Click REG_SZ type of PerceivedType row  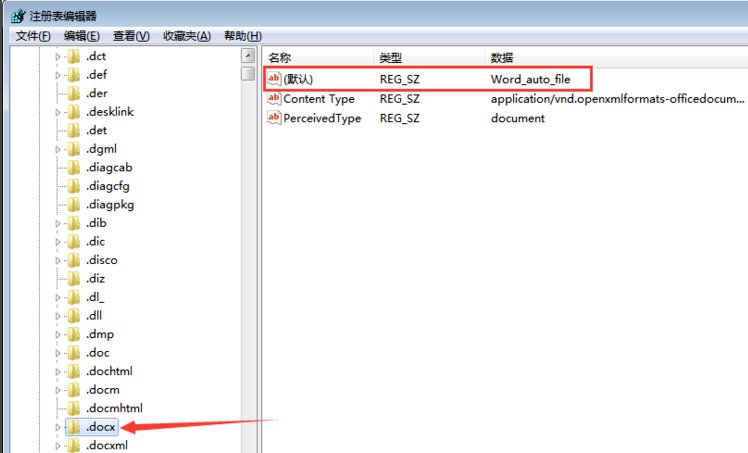400,118
